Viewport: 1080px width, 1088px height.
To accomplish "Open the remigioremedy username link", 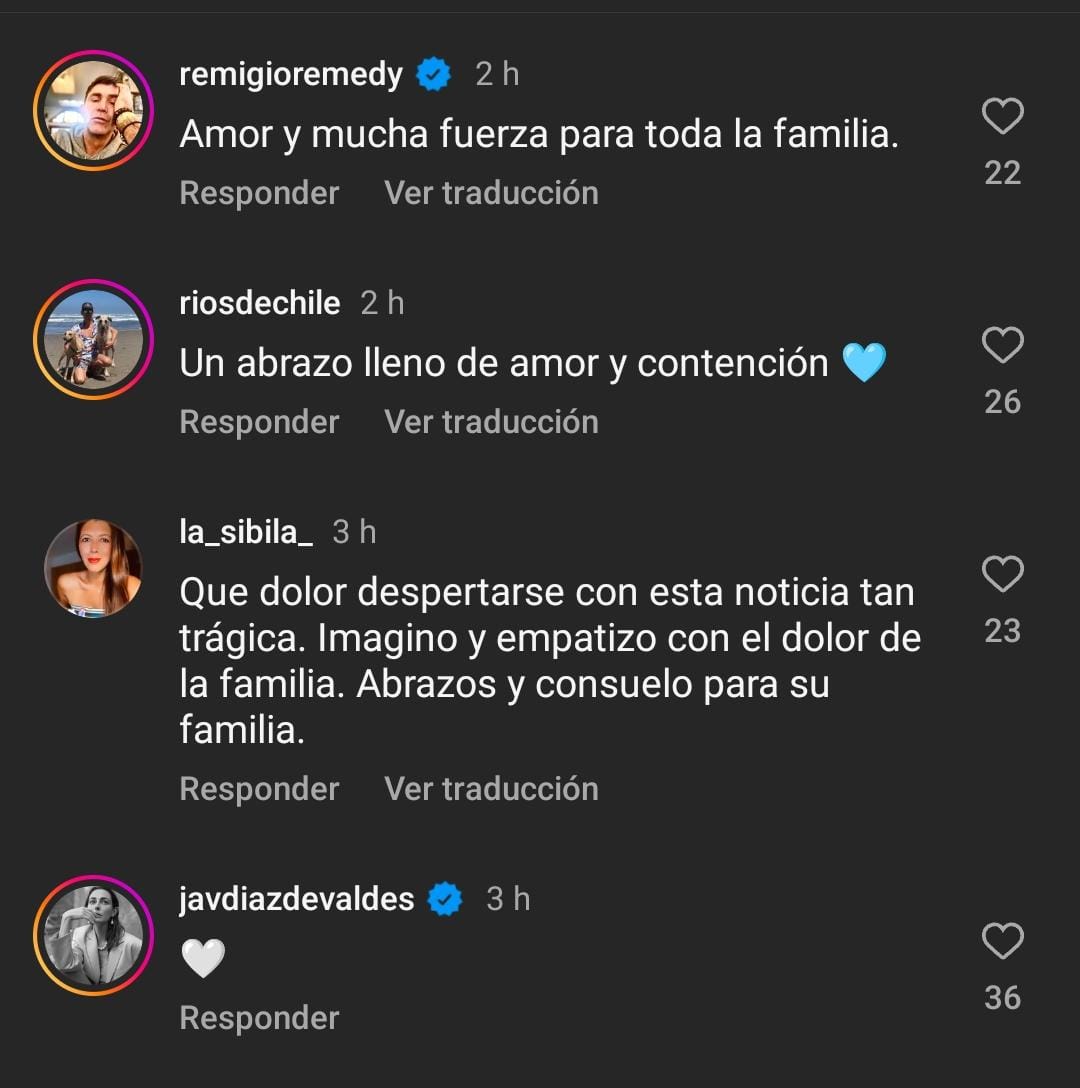I will pyautogui.click(x=291, y=74).
